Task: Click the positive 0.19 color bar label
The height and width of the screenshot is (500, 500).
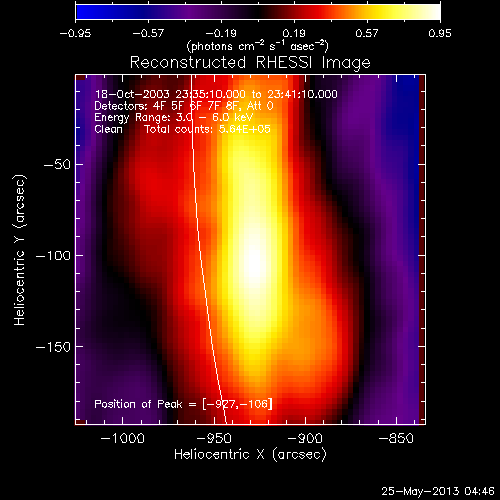Action: [x=294, y=33]
